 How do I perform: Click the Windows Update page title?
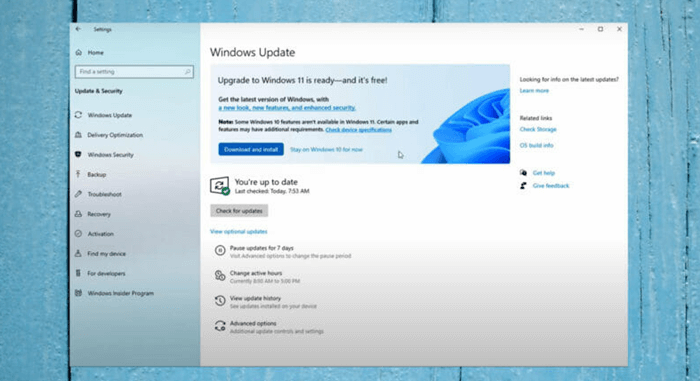coord(252,52)
